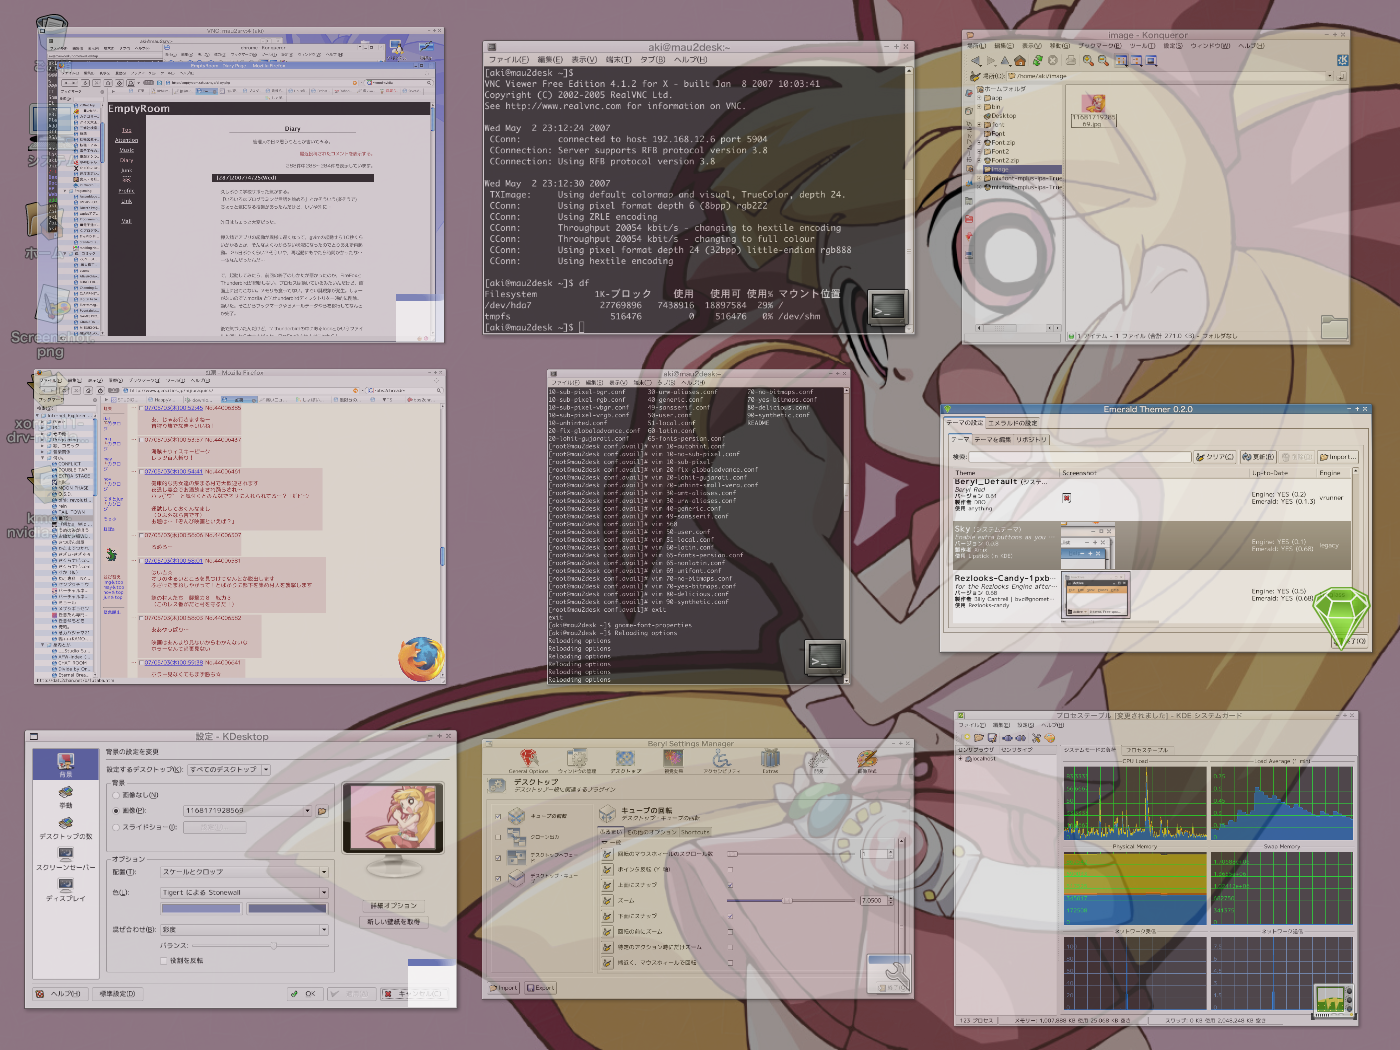1400x1050 pixels.
Task: Toggle キューブの回転 plugin checkbox in Beryl
Action: (x=498, y=816)
